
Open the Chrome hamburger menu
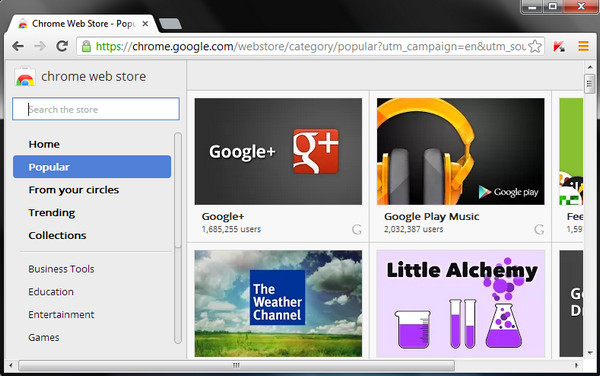pyautogui.click(x=583, y=46)
